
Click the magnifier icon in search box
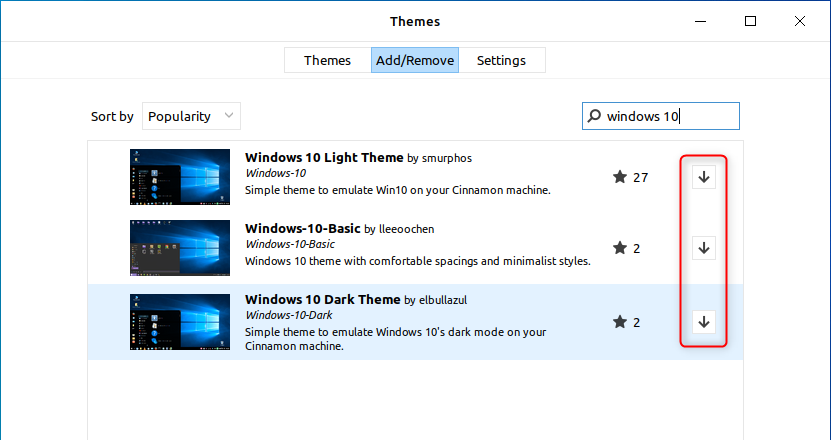click(x=596, y=116)
